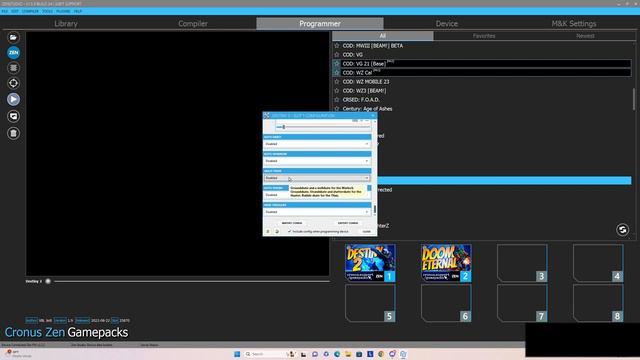Open the last Disabled dropdown above Import Config
Screen dimensions: 640x360
pos(317,212)
